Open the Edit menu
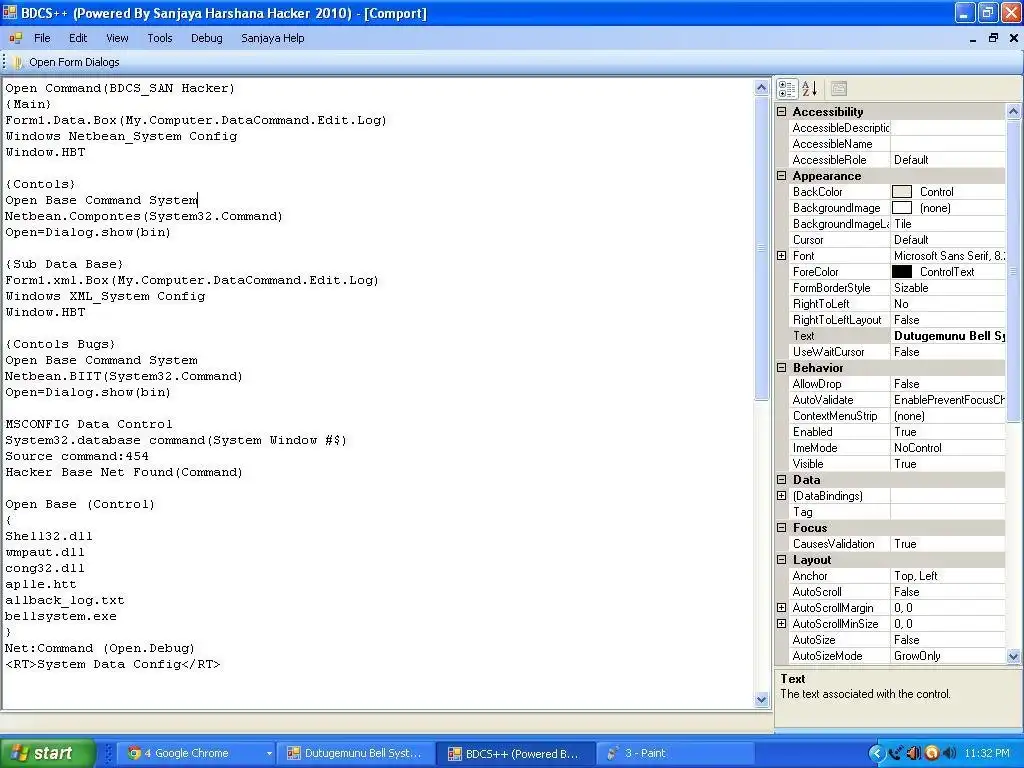1024x768 pixels. click(x=78, y=38)
